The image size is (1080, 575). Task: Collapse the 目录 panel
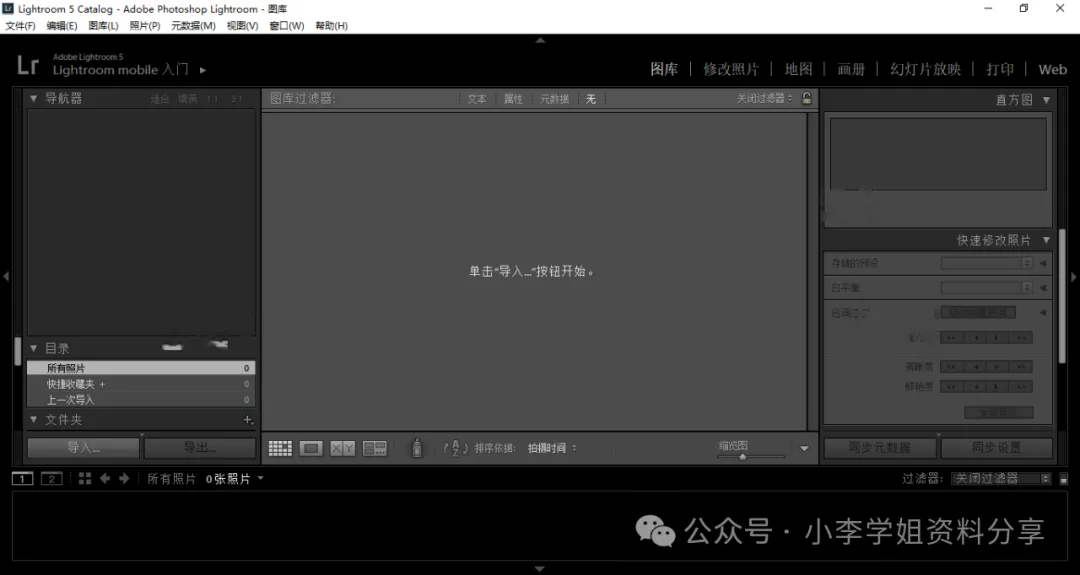tap(33, 348)
